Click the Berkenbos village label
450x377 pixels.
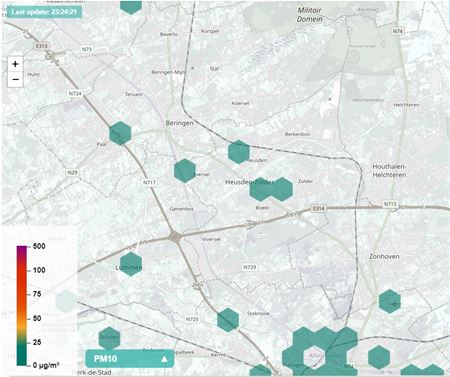click(297, 134)
